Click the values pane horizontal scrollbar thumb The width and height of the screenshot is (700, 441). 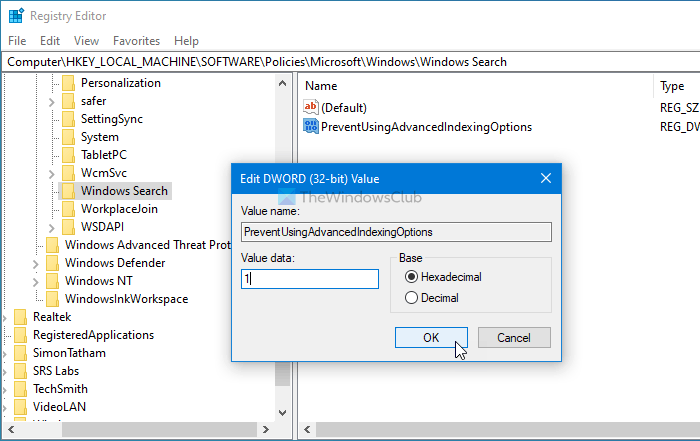coord(508,430)
